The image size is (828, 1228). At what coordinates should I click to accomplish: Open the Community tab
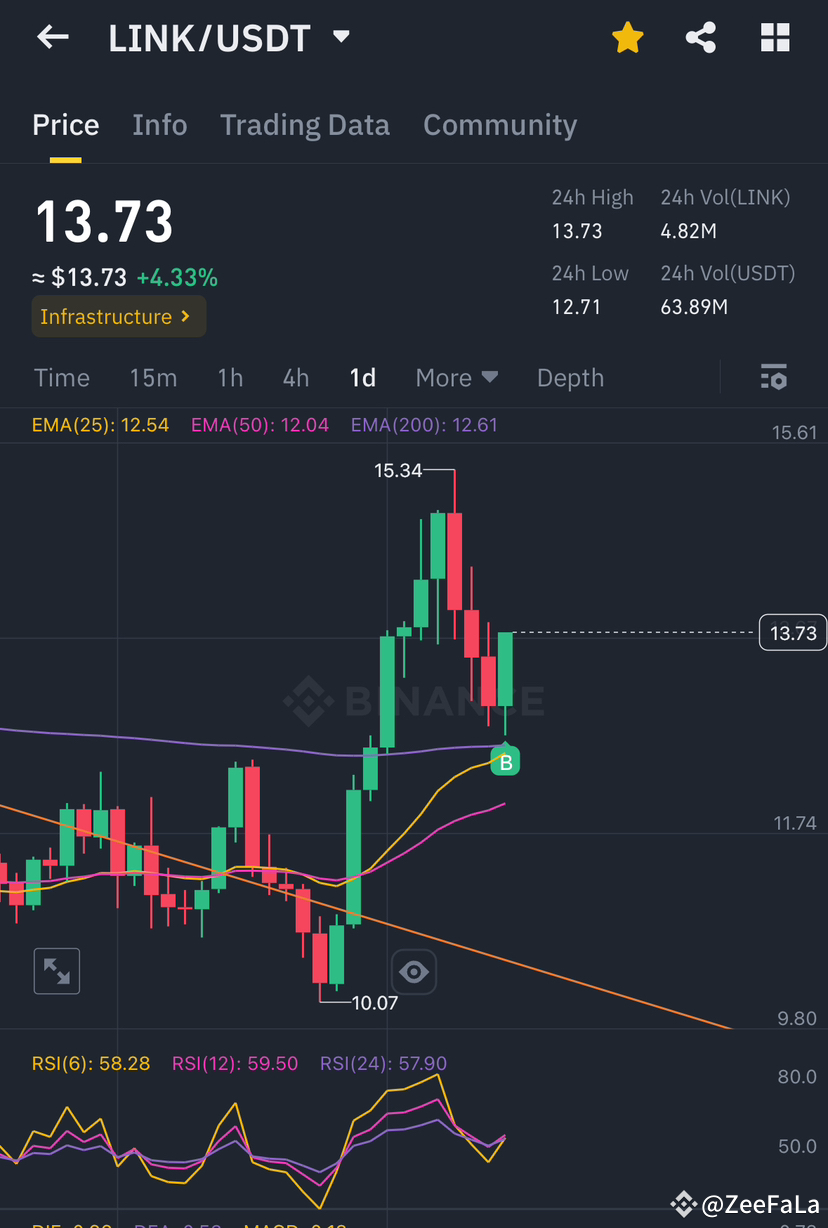tap(499, 124)
